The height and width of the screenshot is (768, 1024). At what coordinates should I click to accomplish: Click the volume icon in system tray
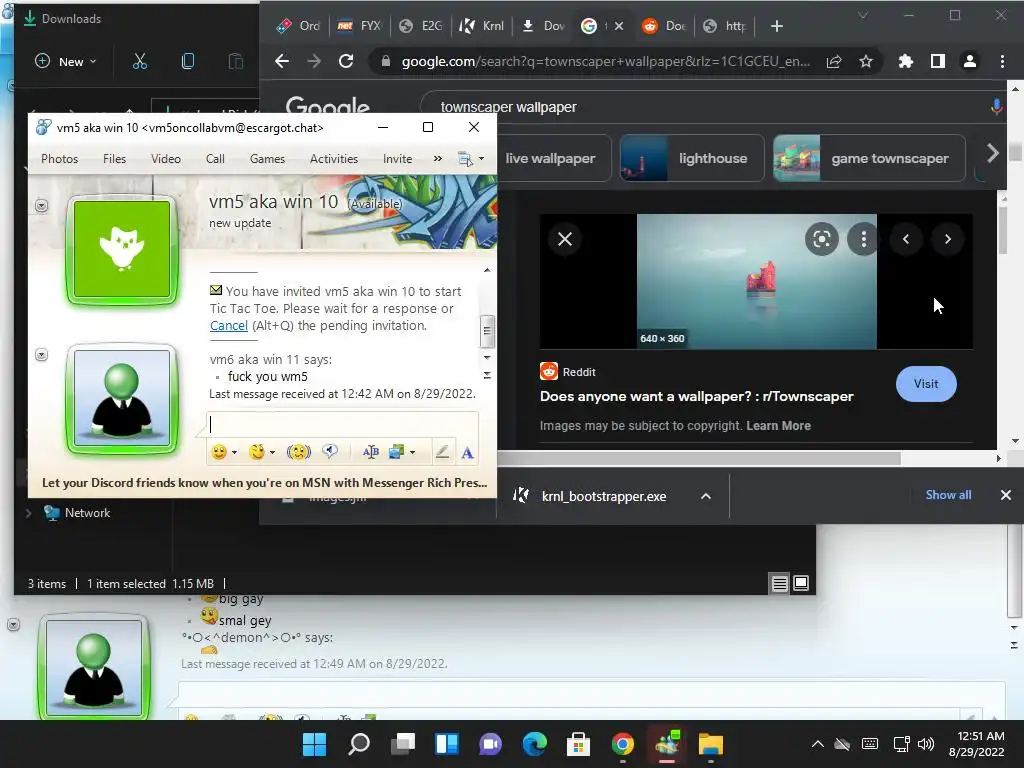tap(926, 744)
